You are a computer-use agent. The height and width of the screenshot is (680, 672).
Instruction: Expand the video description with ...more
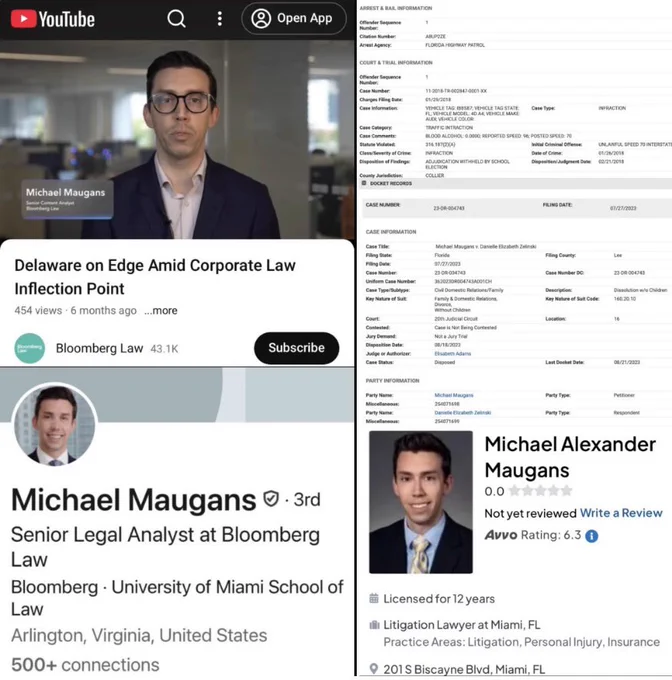click(161, 311)
